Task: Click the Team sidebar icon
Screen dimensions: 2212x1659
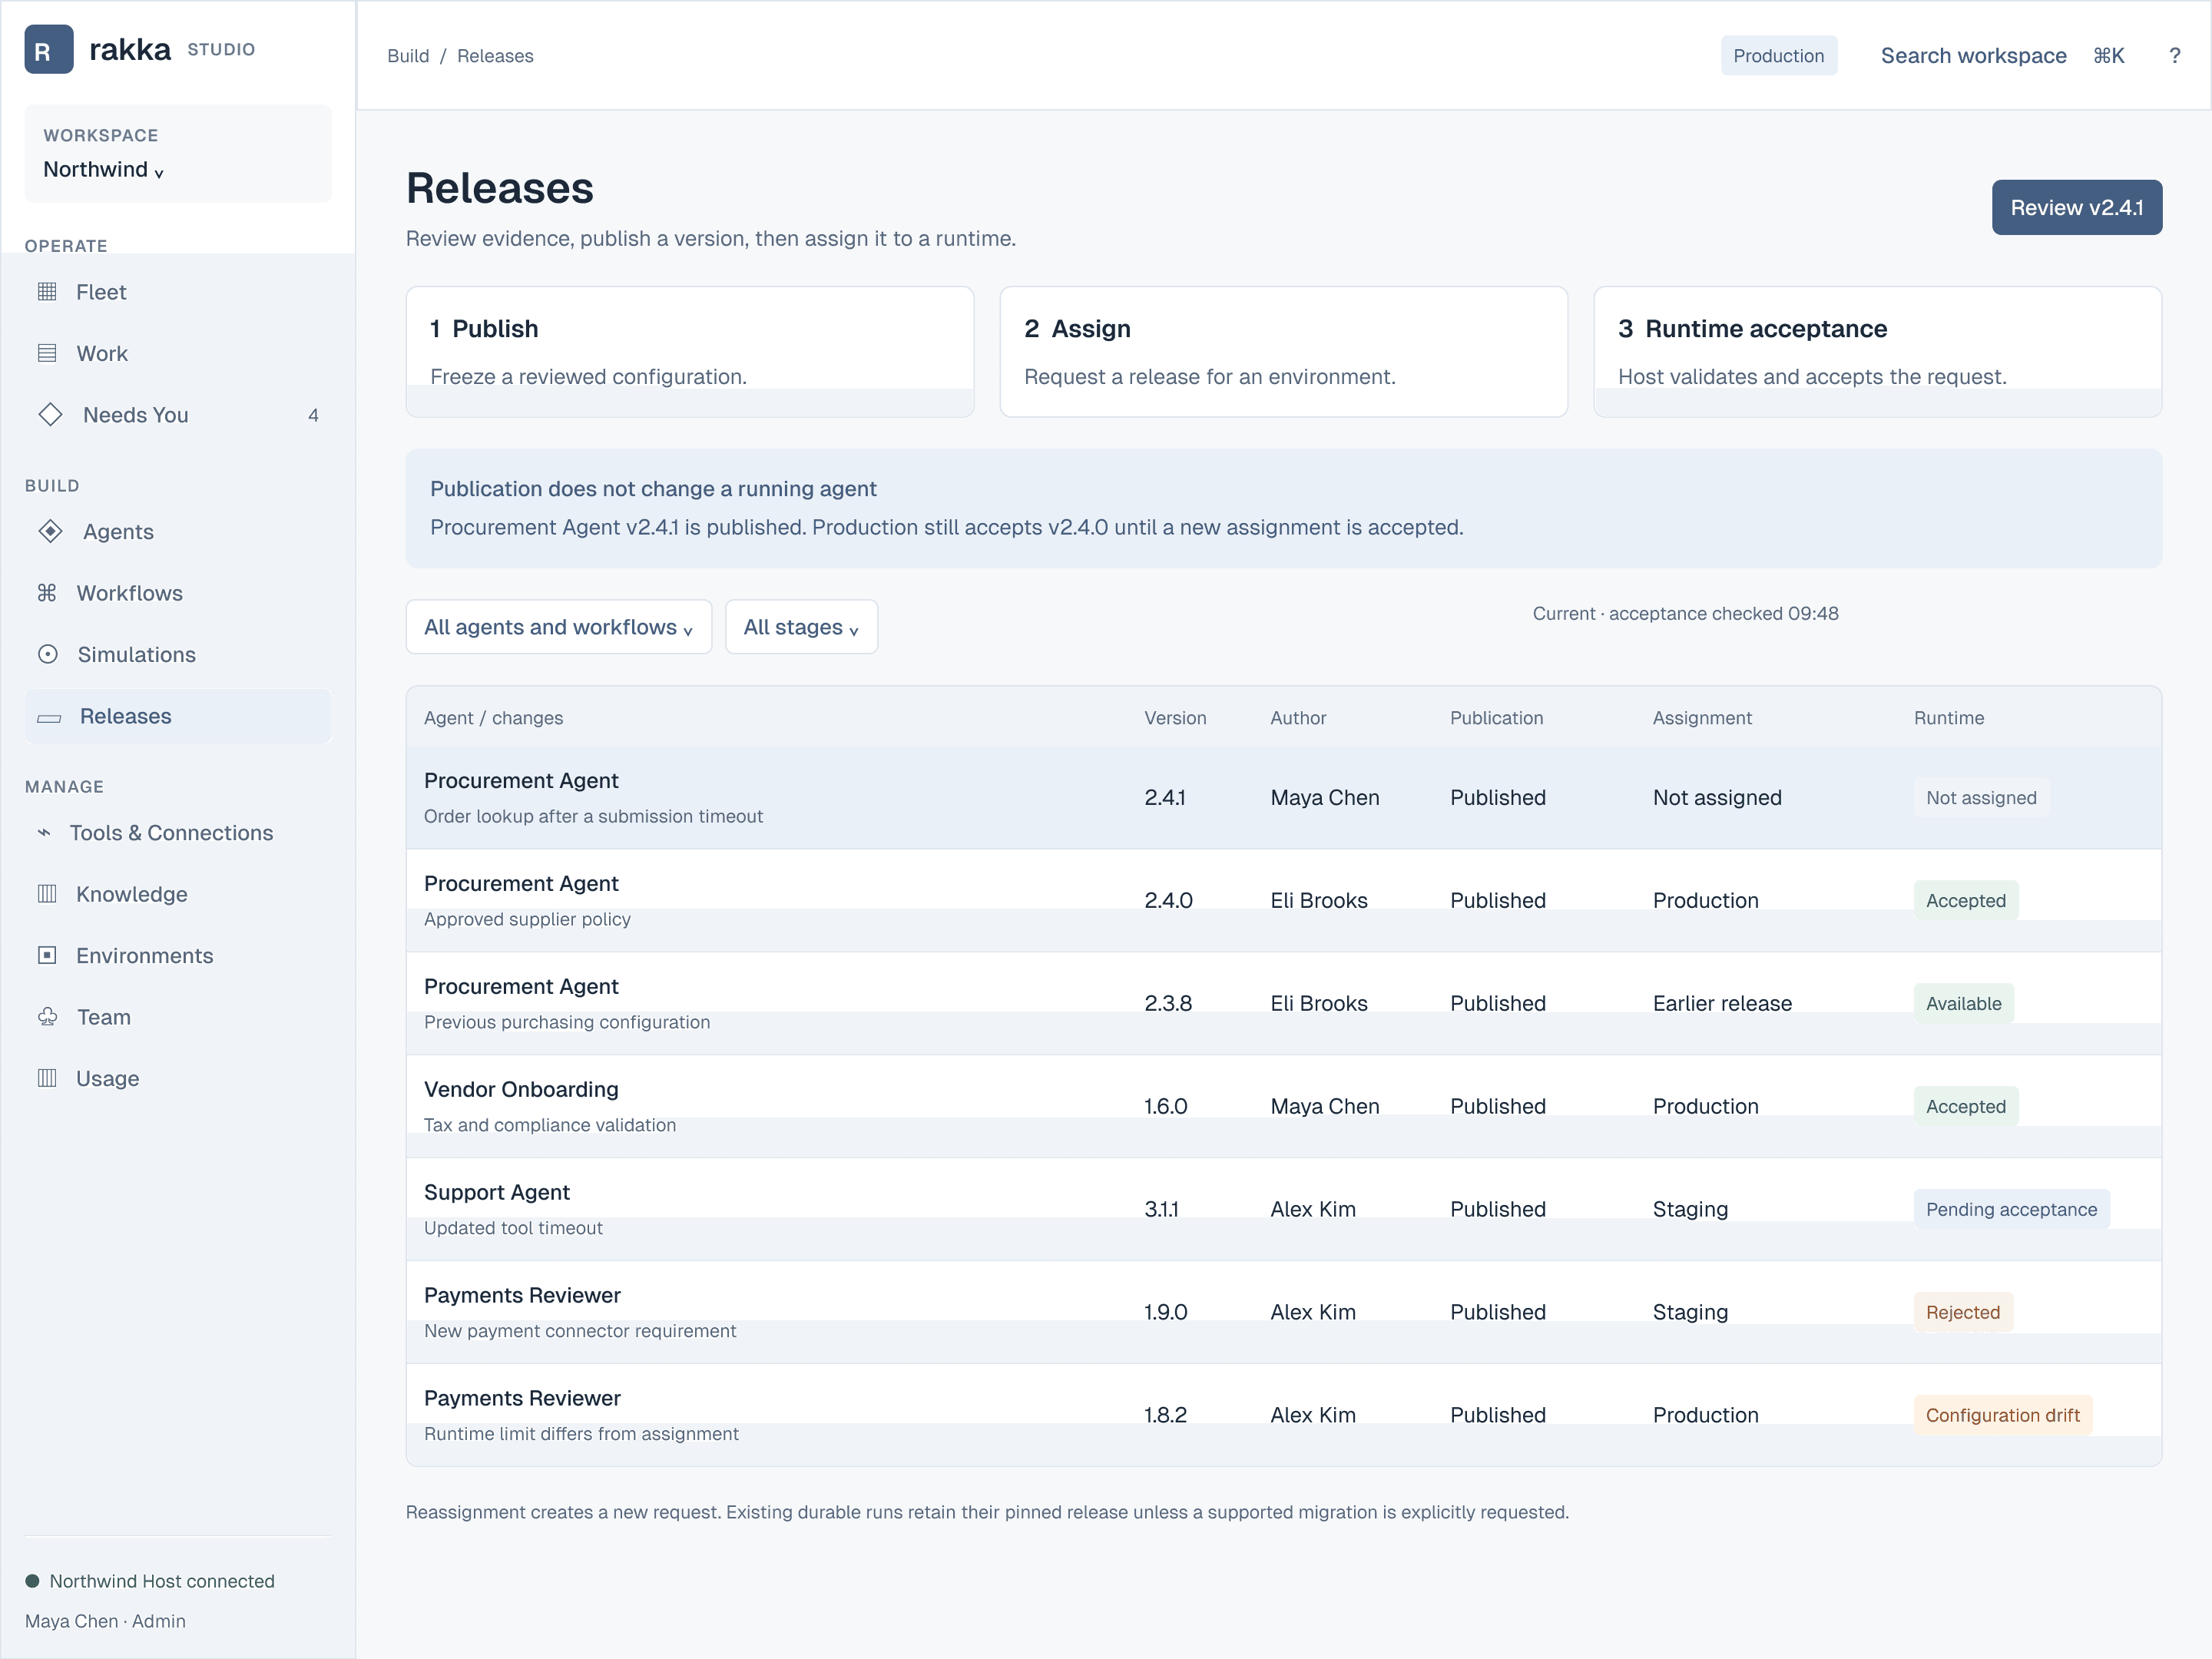Action: [48, 1017]
